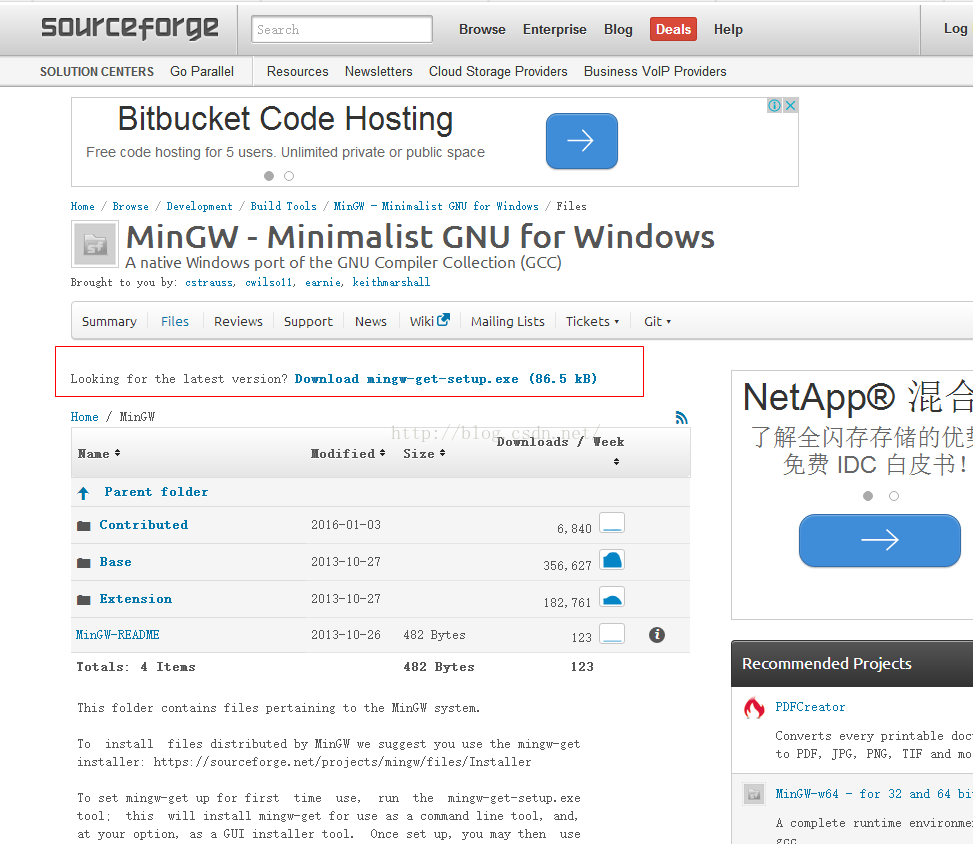The image size is (973, 844).
Task: Click the PDFCreator flame icon
Action: pos(754,708)
